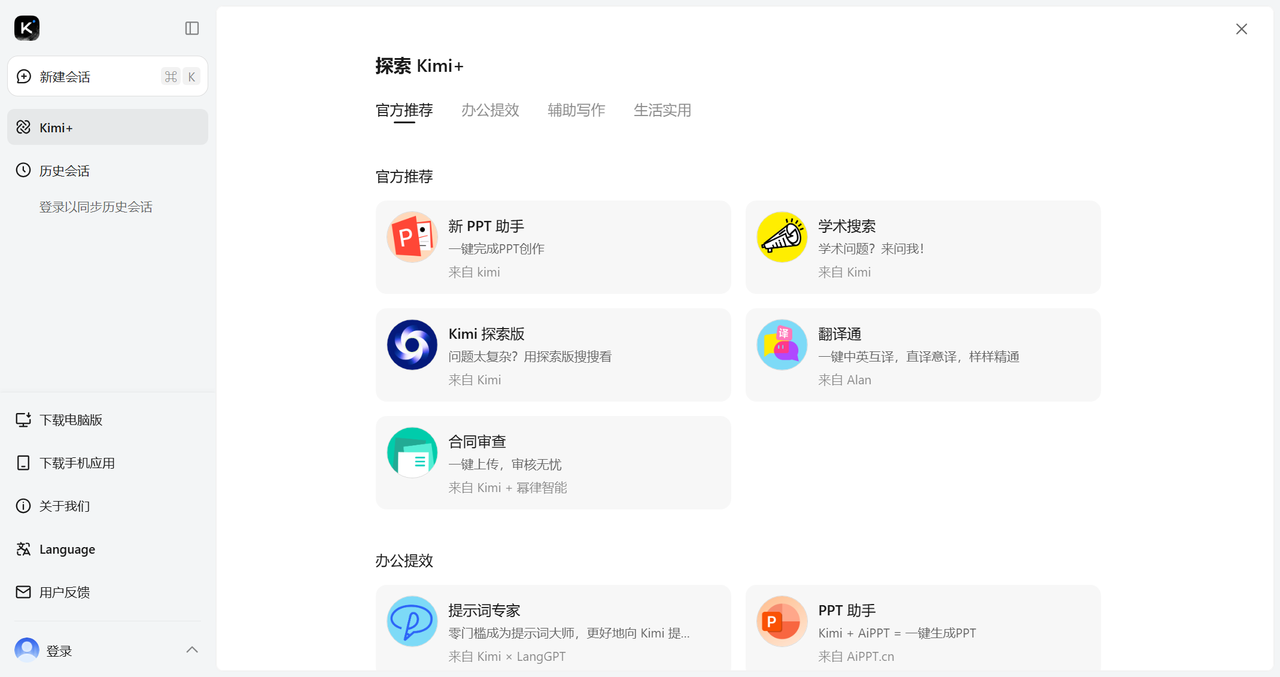This screenshot has width=1280, height=677.
Task: Click the monitor icon for 下载电脑版
Action: point(24,420)
